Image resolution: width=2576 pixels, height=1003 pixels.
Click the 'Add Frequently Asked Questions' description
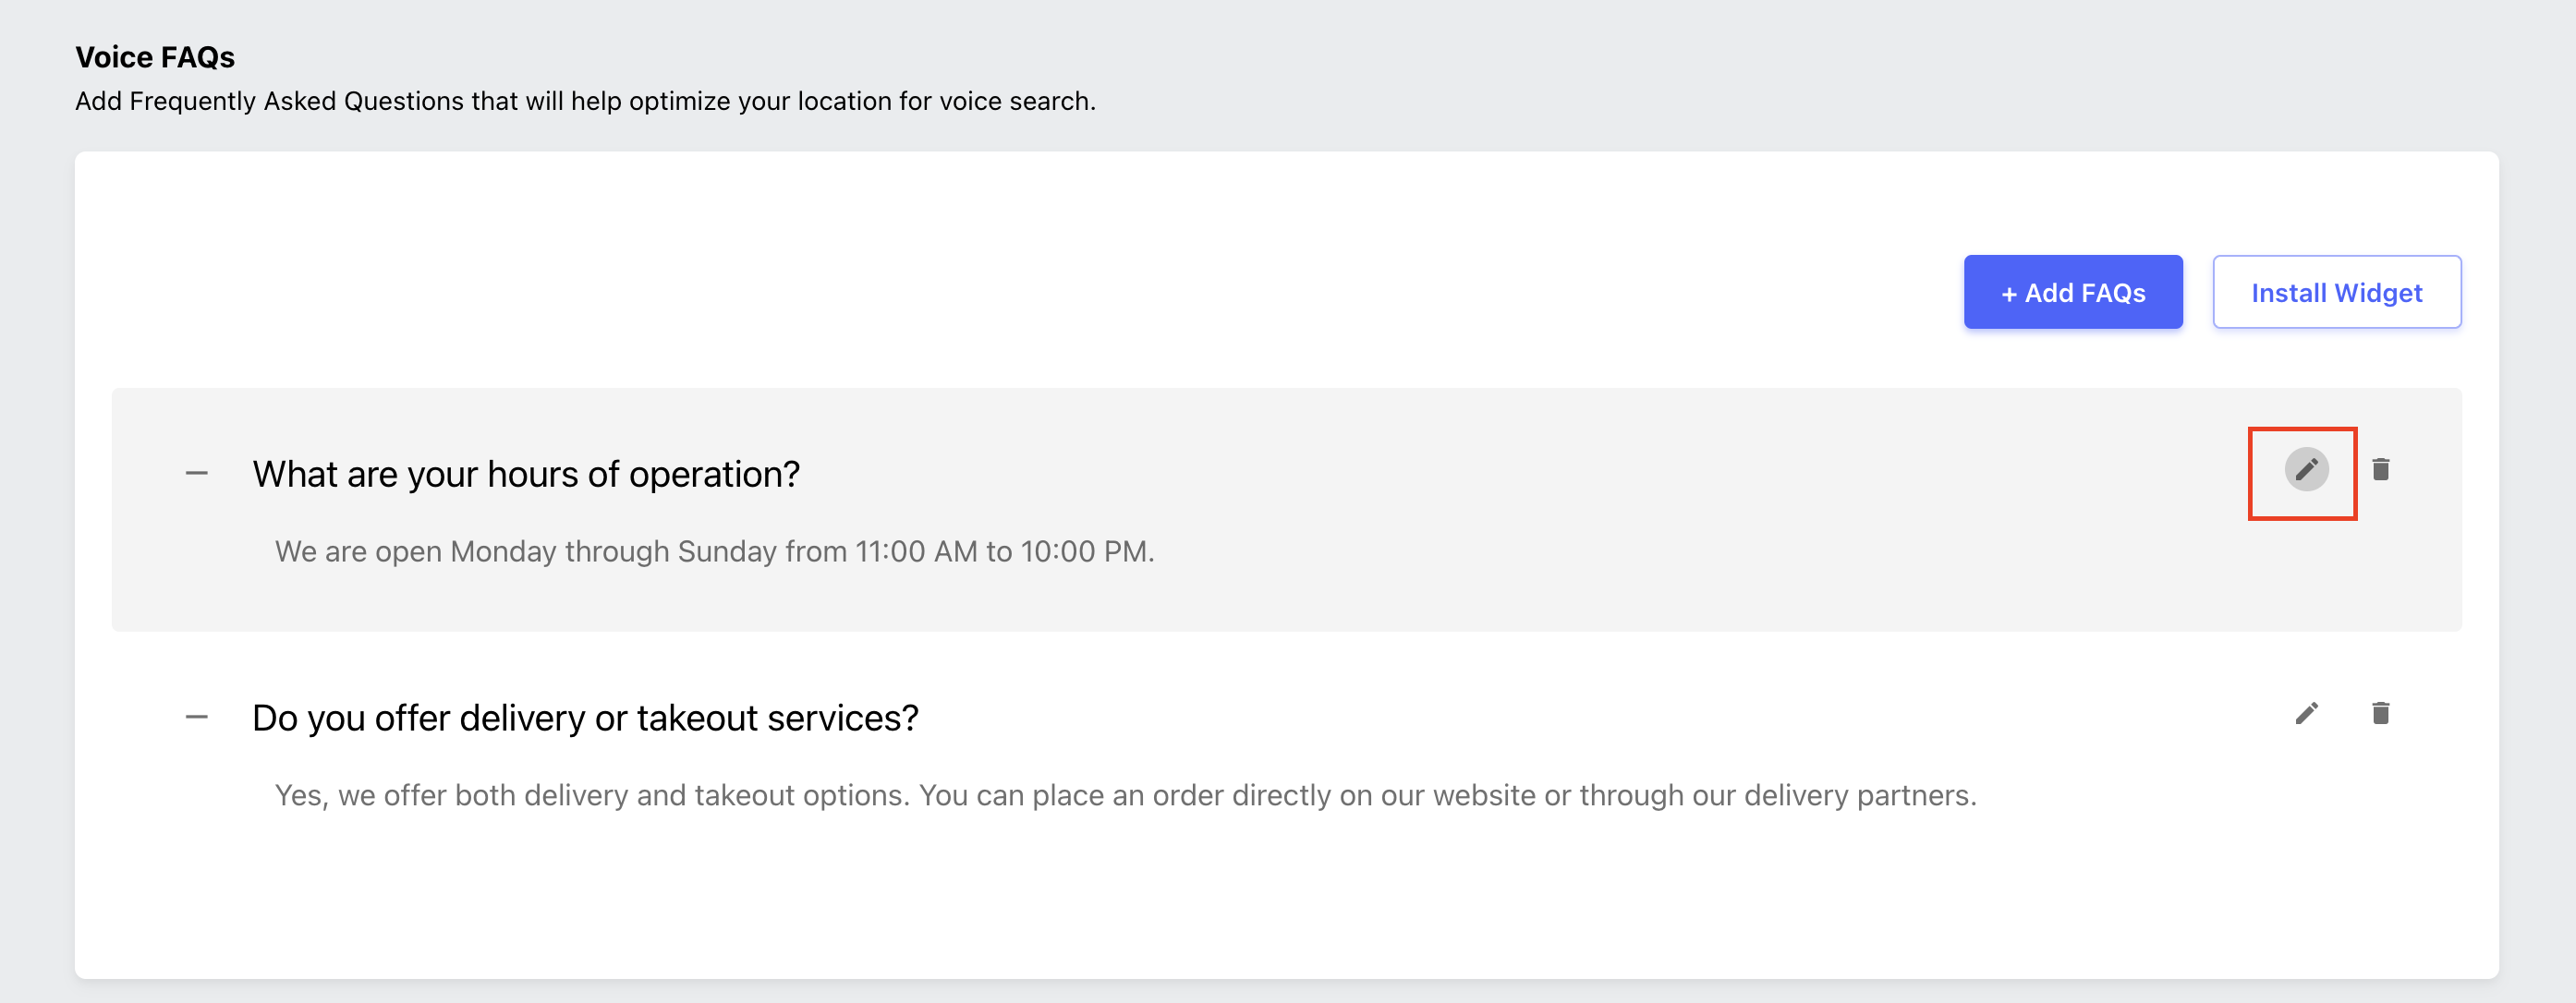pos(585,101)
